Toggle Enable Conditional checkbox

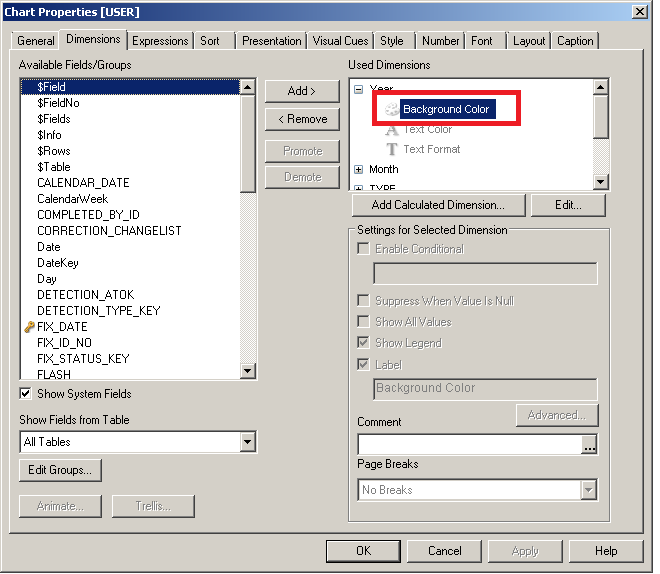pos(363,249)
